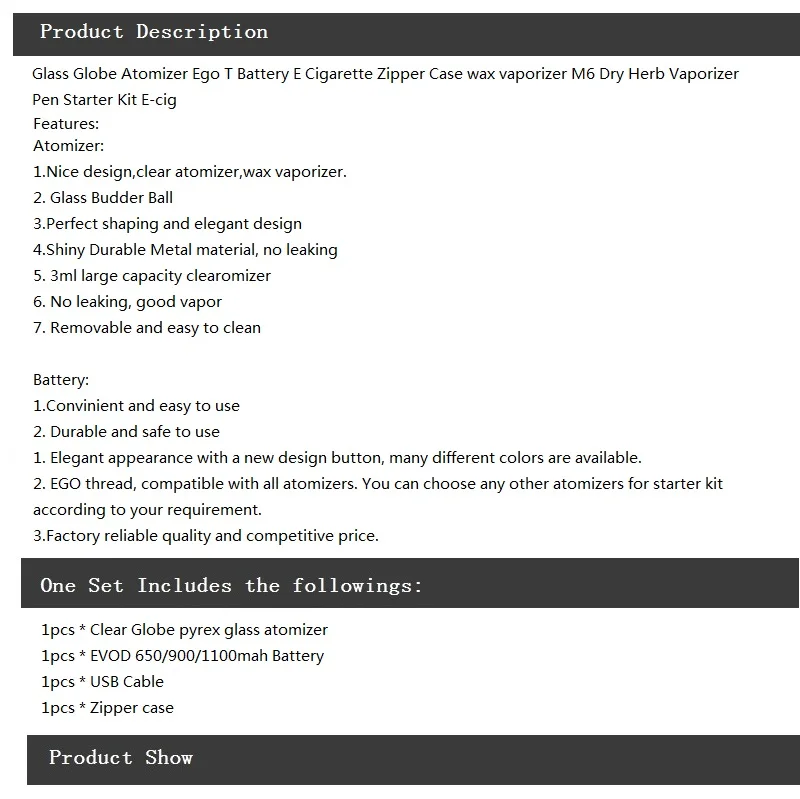The image size is (800, 799).
Task: Click the Atomizer: subheading
Action: [x=68, y=146]
